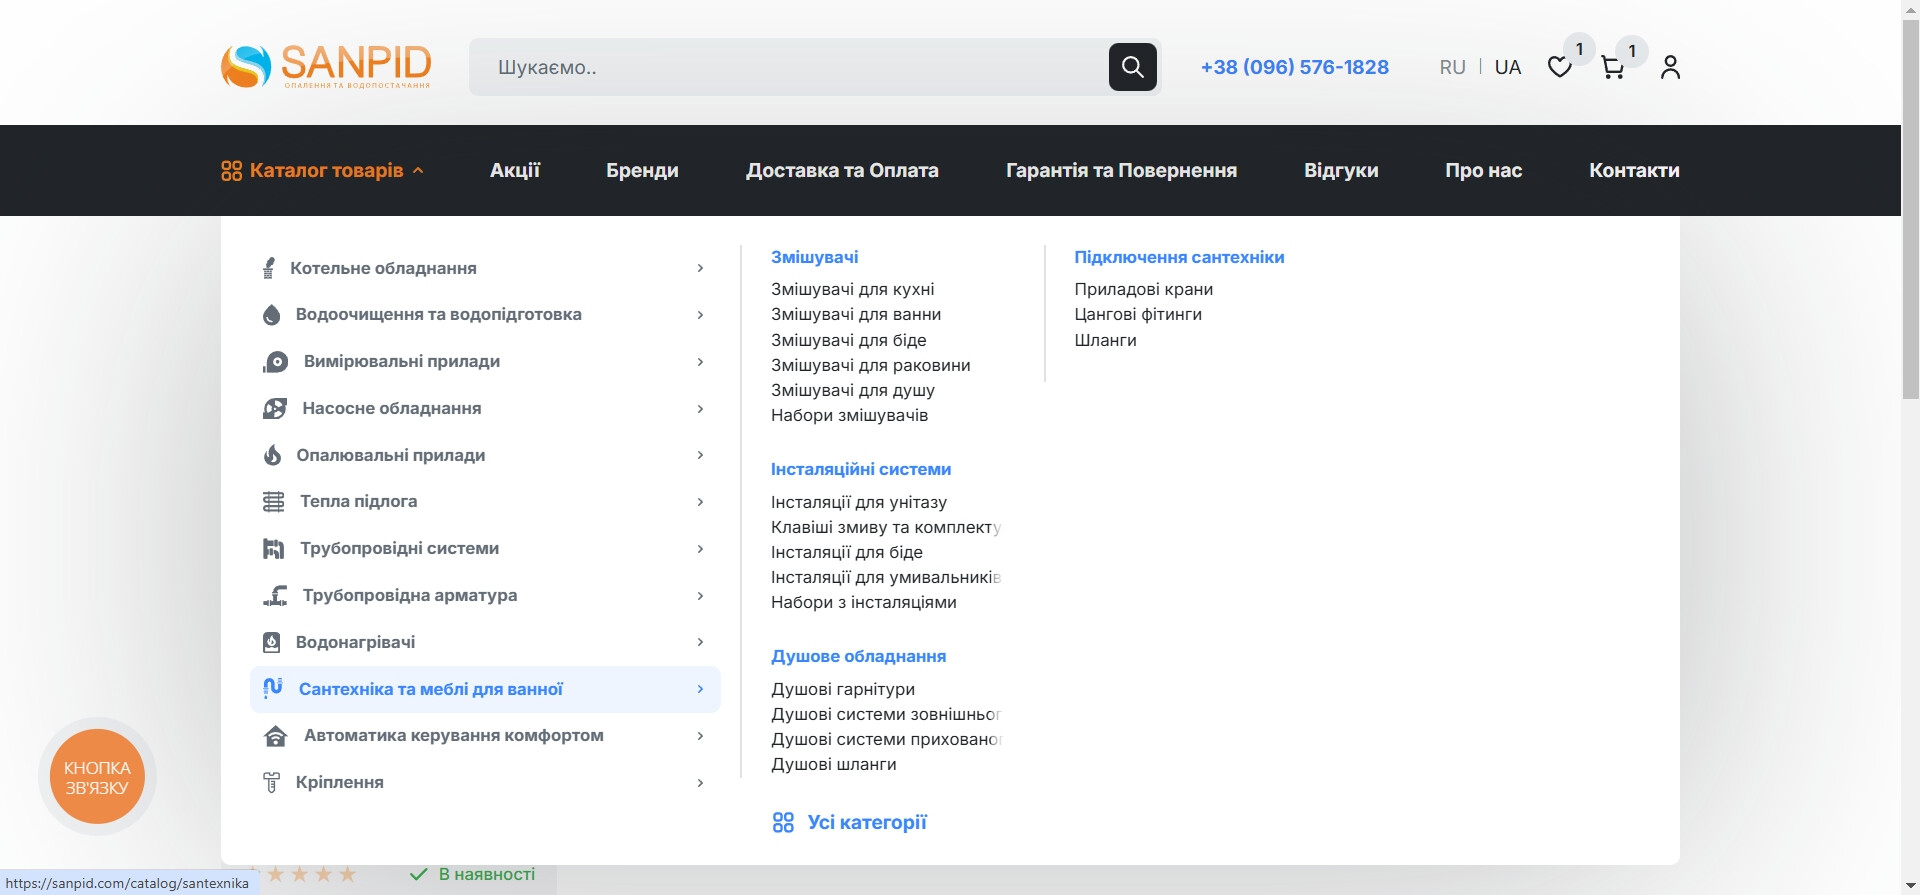The image size is (1920, 895).
Task: Open the shopping cart icon
Action: 1611,67
